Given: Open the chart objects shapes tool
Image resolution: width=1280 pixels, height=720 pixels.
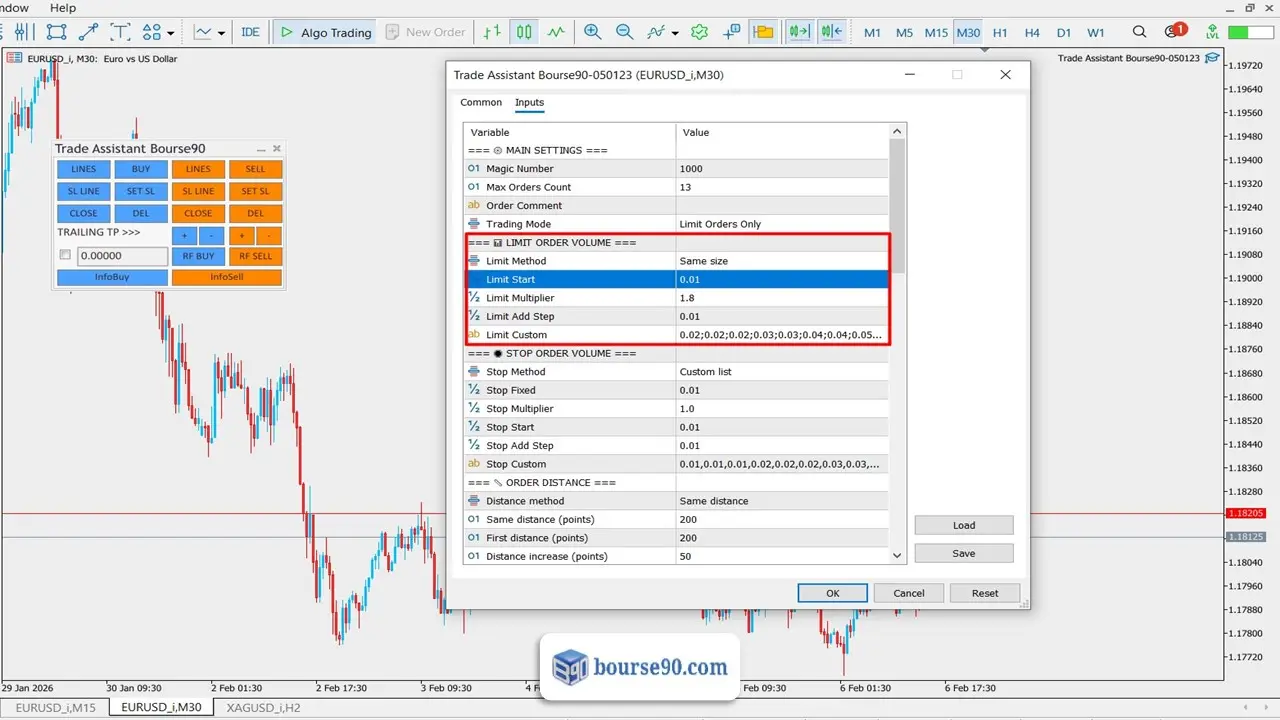Looking at the screenshot, I should coord(152,32).
